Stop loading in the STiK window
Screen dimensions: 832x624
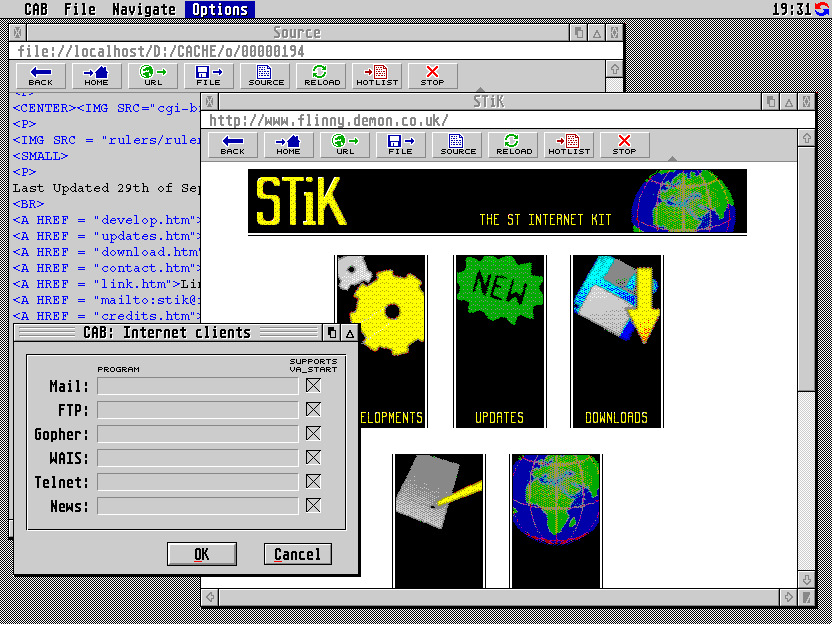625,145
